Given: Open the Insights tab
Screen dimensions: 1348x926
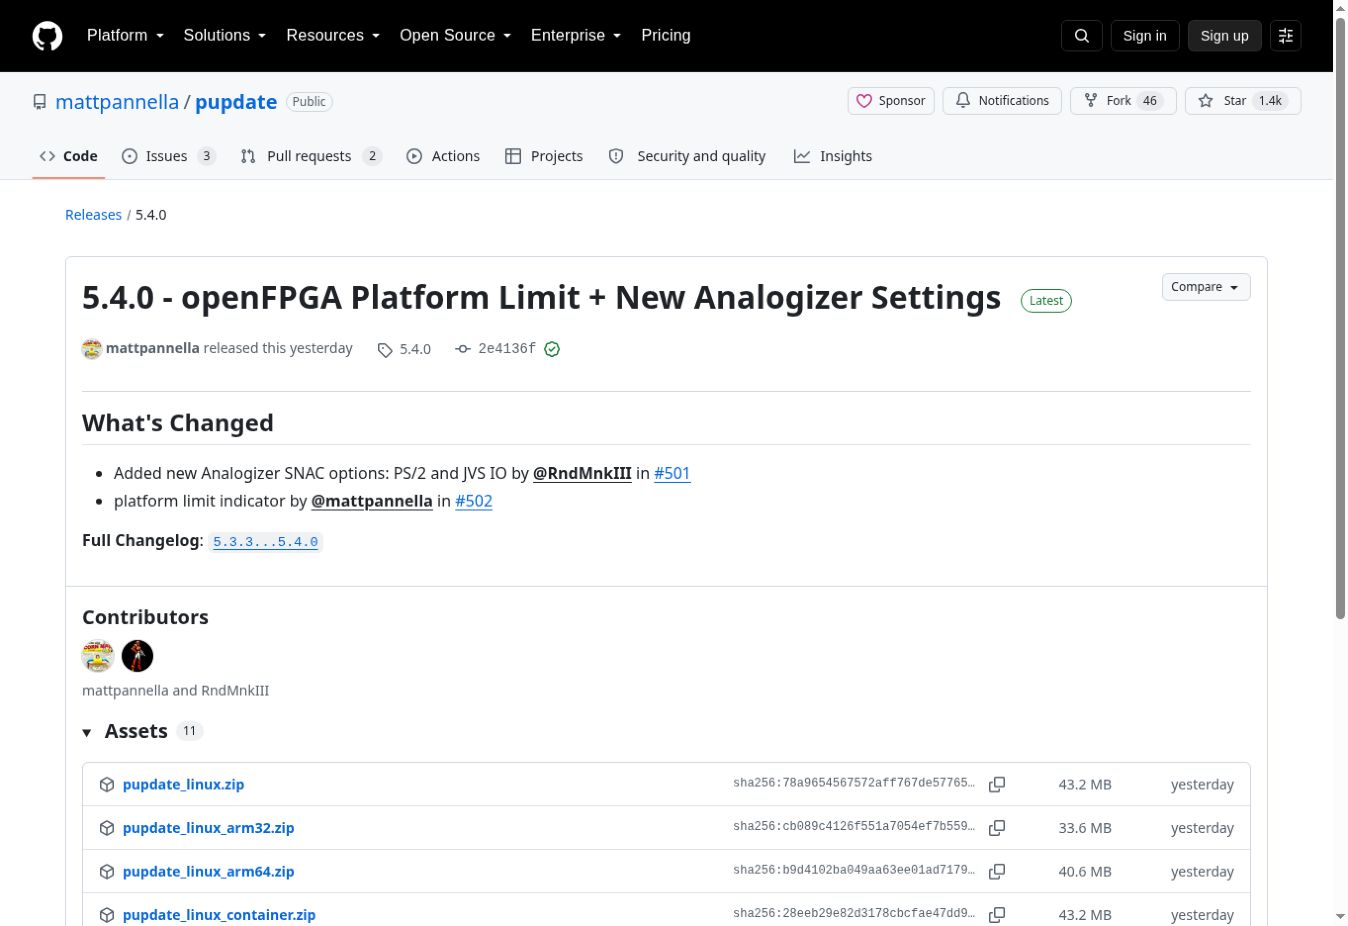Looking at the screenshot, I should coord(833,157).
